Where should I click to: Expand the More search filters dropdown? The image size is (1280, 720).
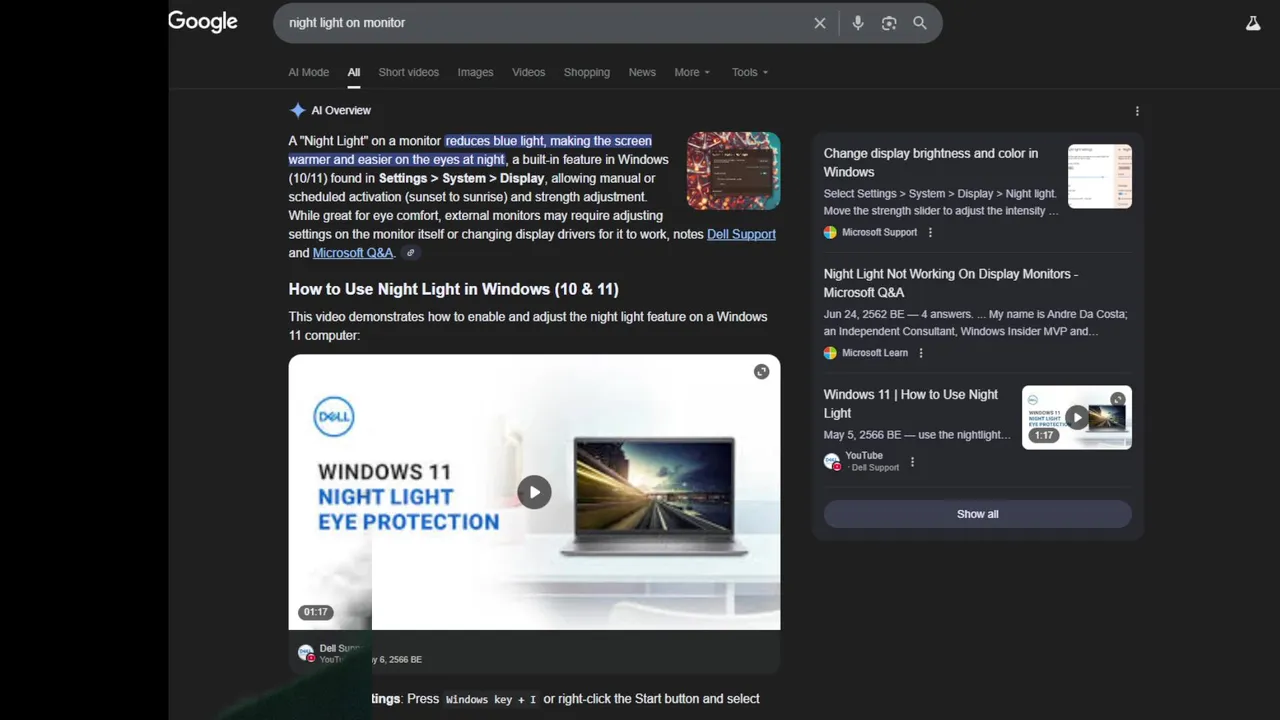coord(692,72)
